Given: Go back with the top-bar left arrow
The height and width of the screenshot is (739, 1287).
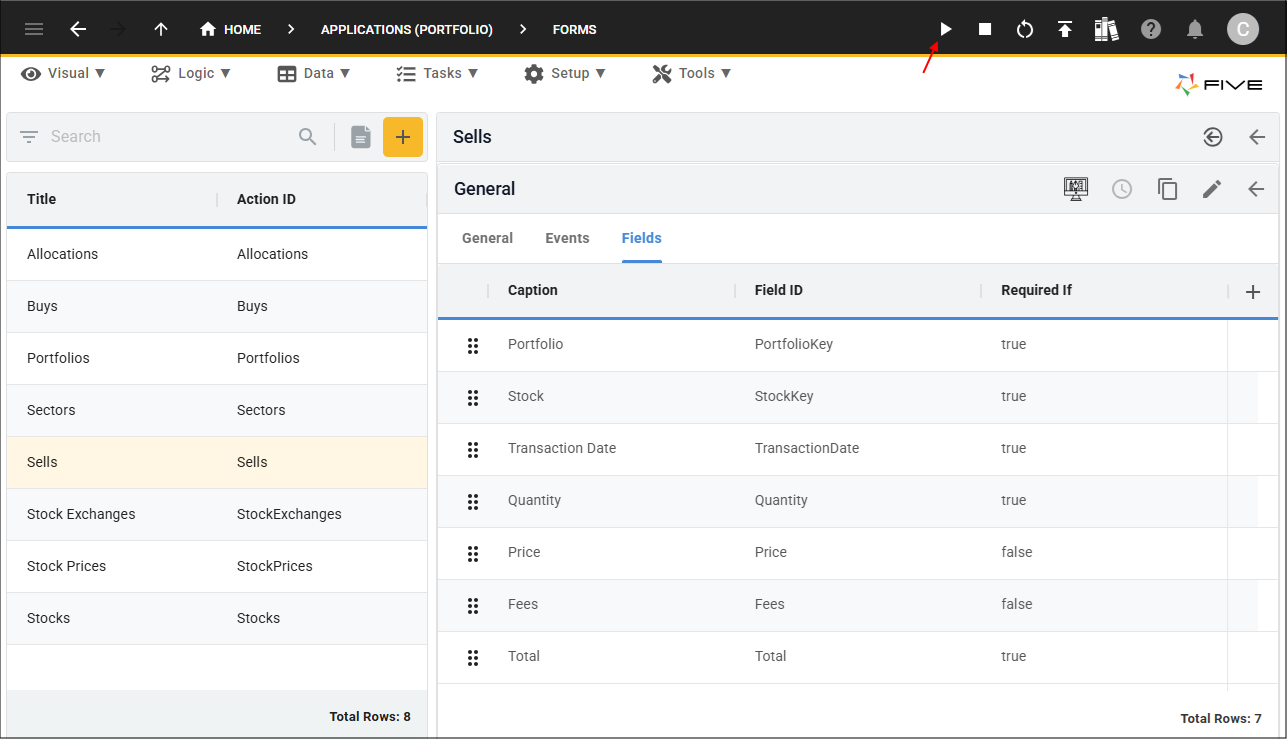Looking at the screenshot, I should point(78,29).
